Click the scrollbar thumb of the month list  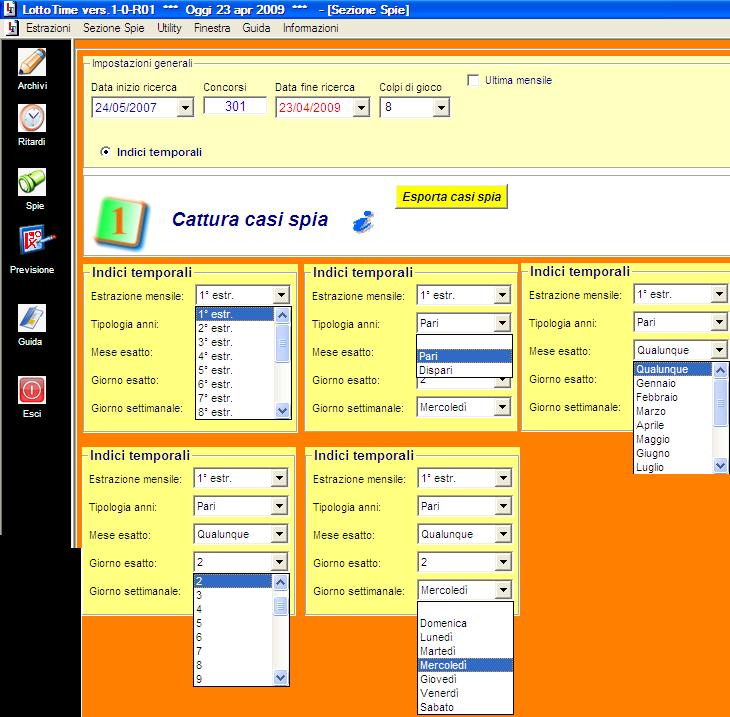(720, 403)
